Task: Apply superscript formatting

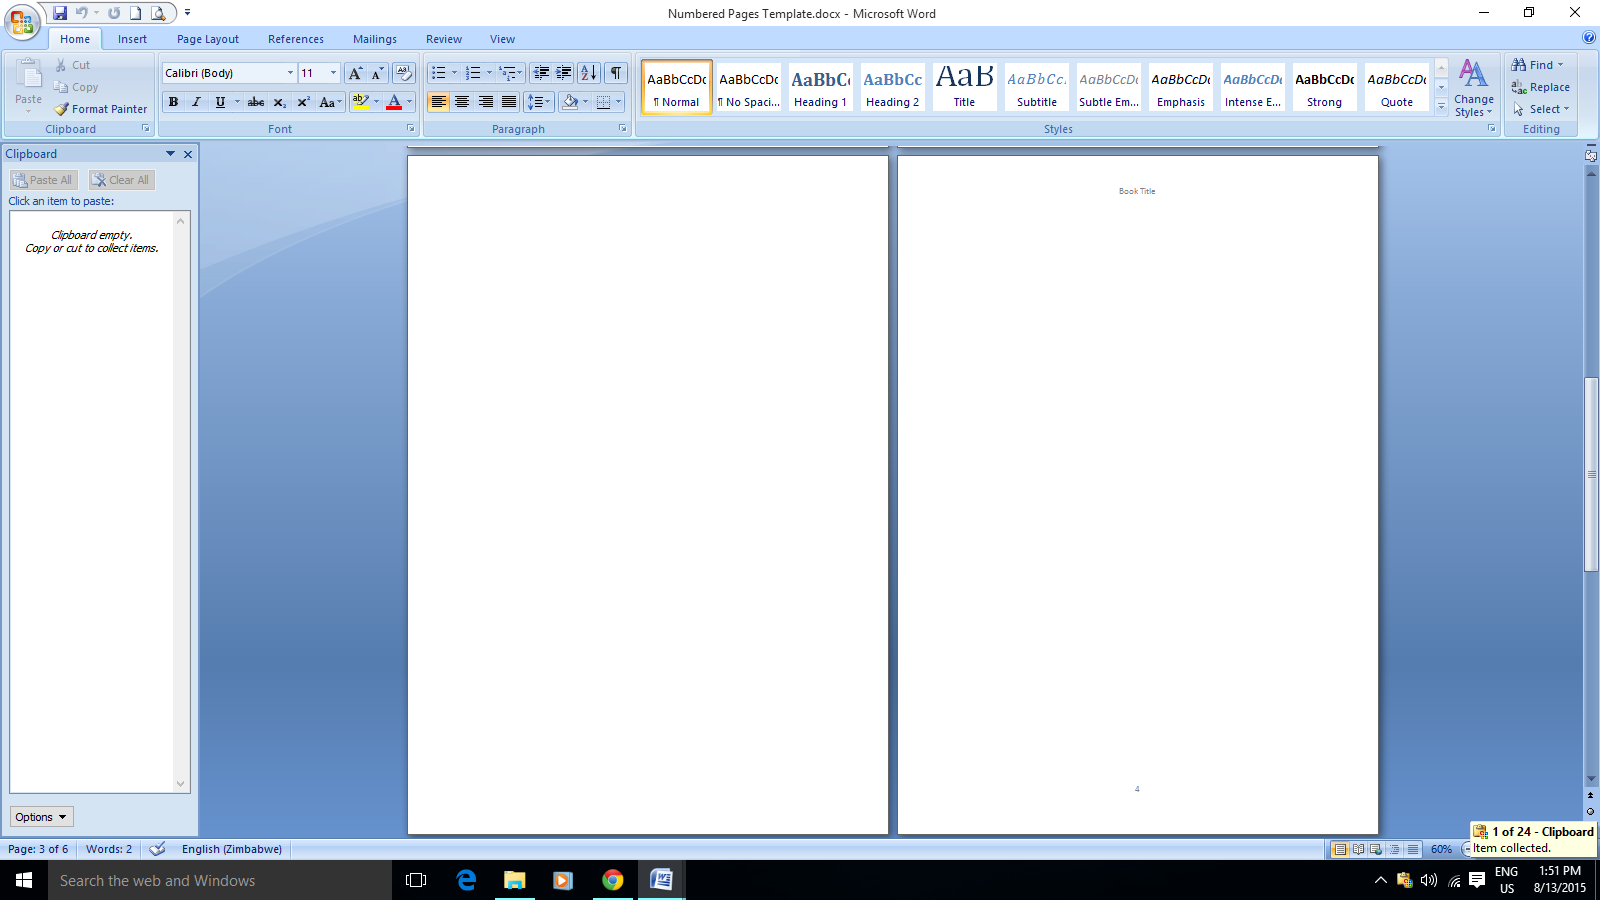Action: [303, 102]
